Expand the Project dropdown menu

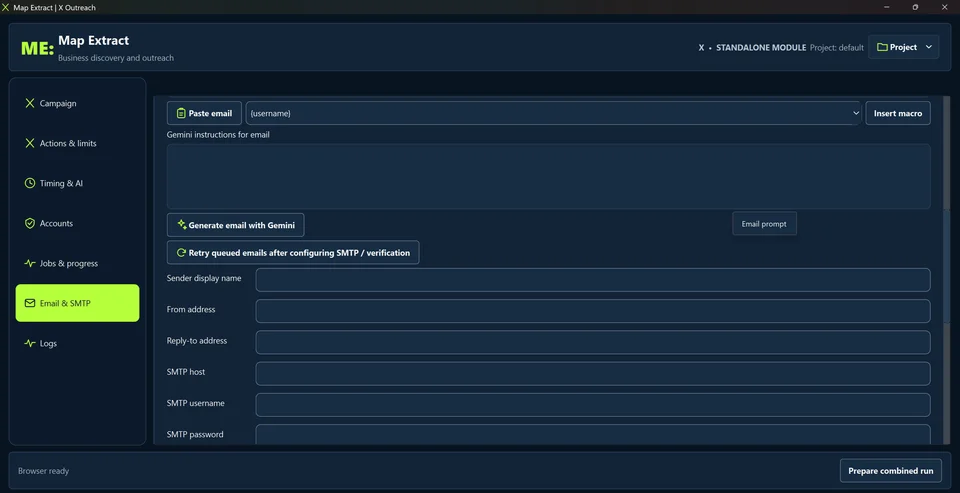pos(903,47)
